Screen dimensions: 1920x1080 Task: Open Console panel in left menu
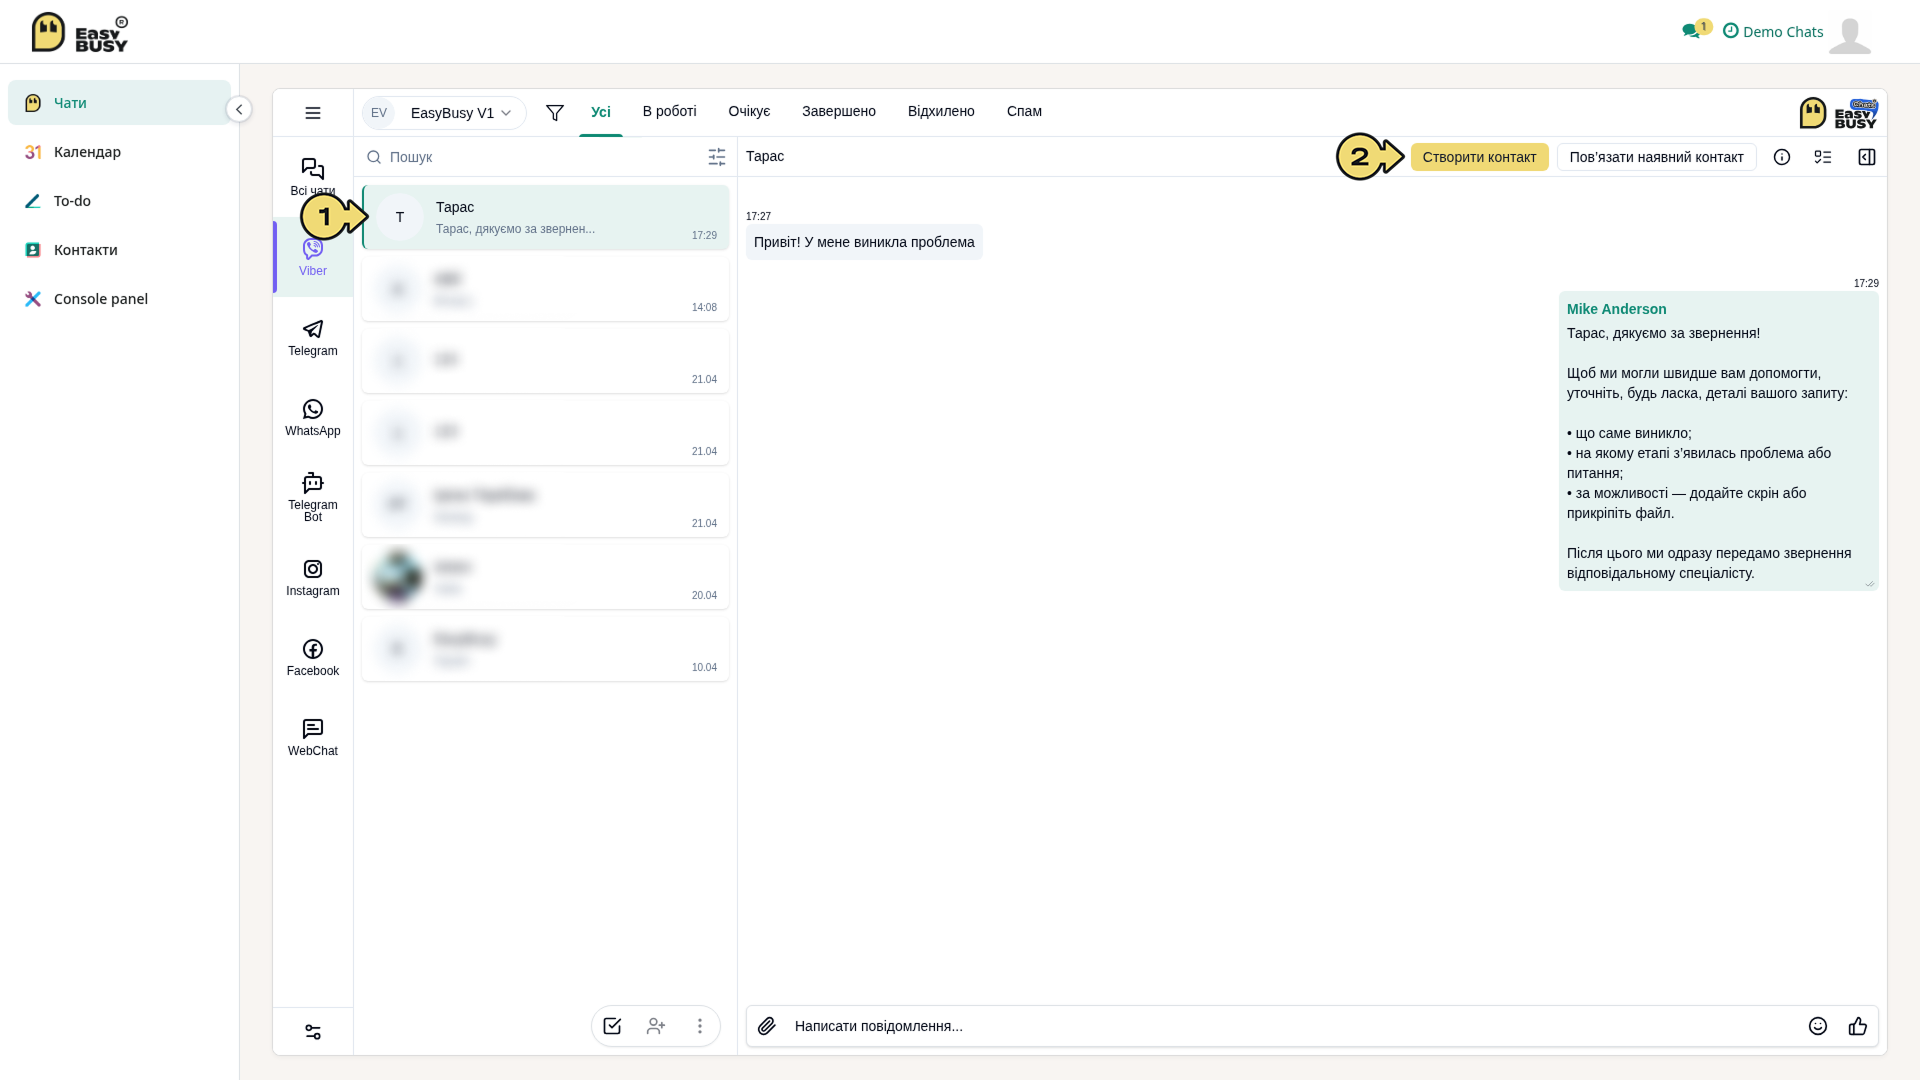pos(119,299)
